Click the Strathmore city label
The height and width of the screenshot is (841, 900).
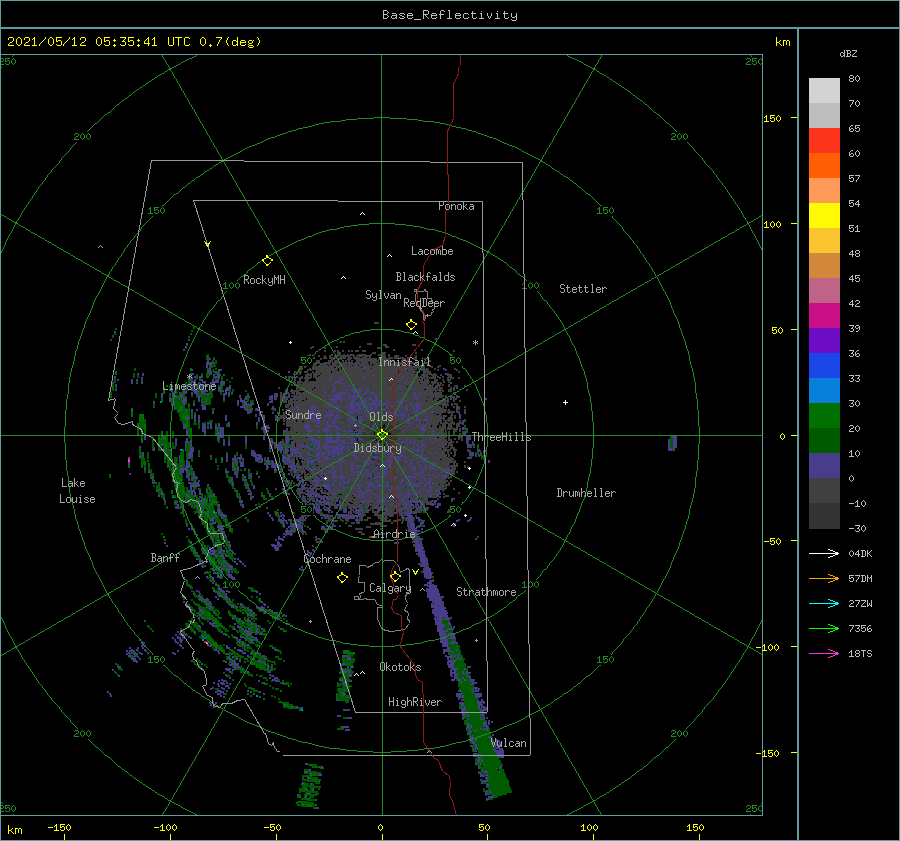[x=486, y=592]
